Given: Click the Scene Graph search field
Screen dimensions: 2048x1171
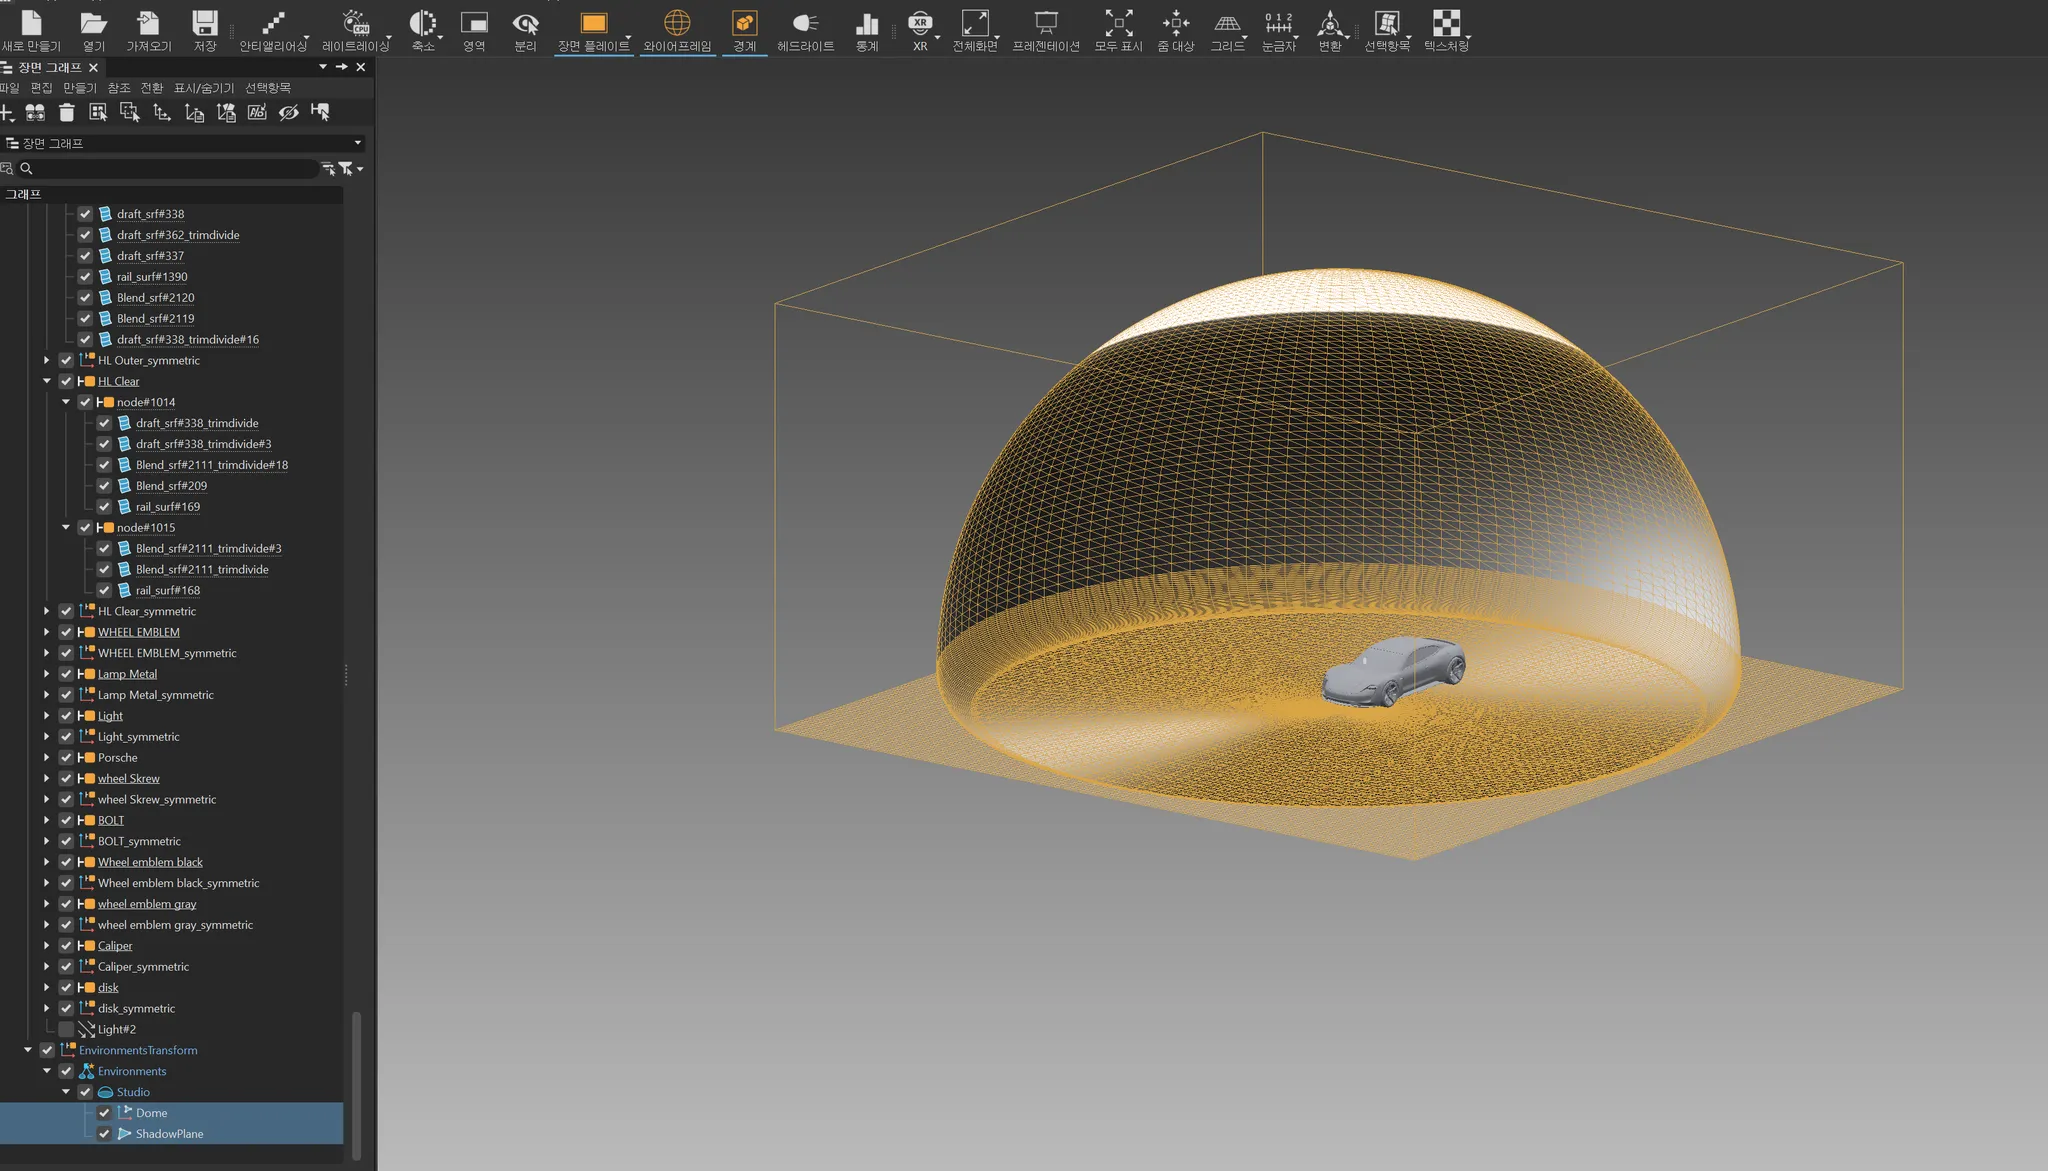Looking at the screenshot, I should (x=175, y=169).
